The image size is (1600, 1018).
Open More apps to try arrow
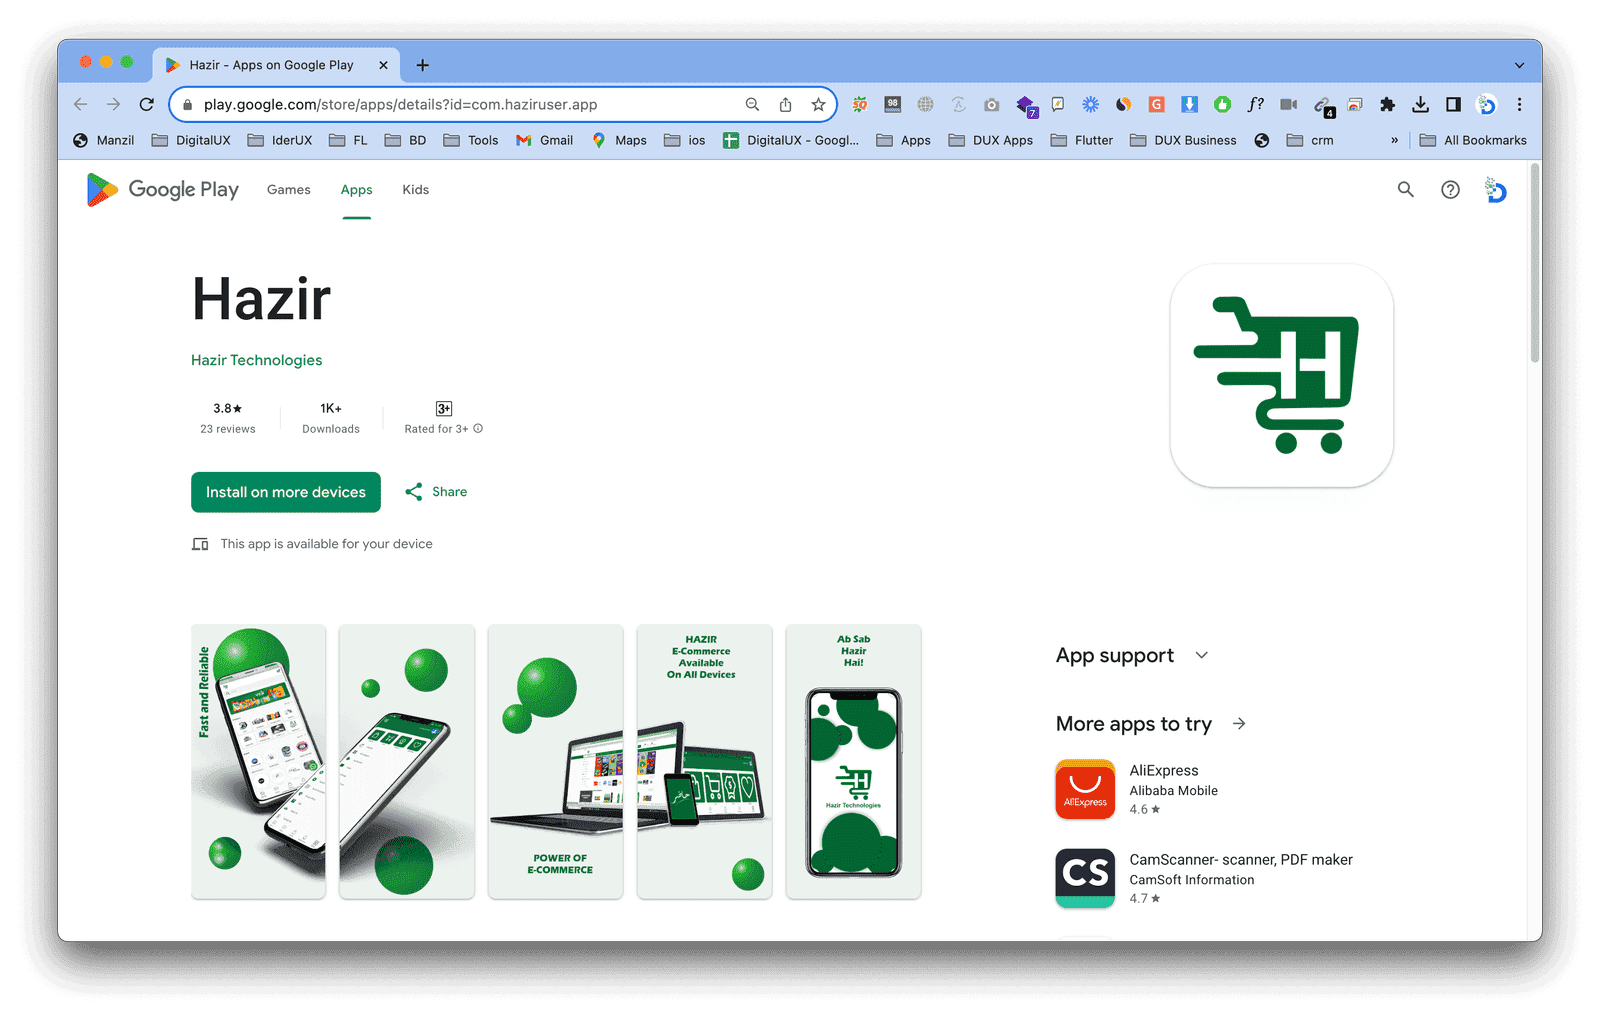1239,723
